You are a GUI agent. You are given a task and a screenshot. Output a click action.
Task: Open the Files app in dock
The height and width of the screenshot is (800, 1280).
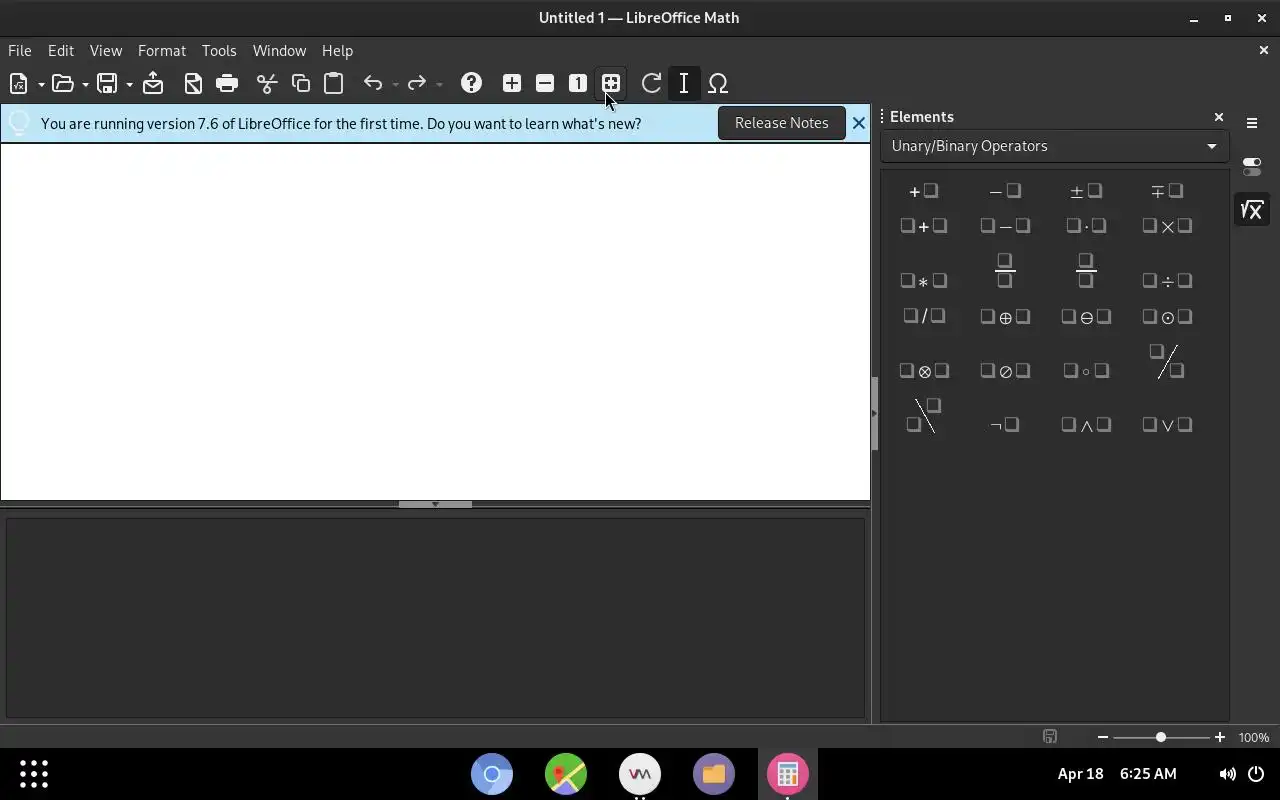pos(714,774)
